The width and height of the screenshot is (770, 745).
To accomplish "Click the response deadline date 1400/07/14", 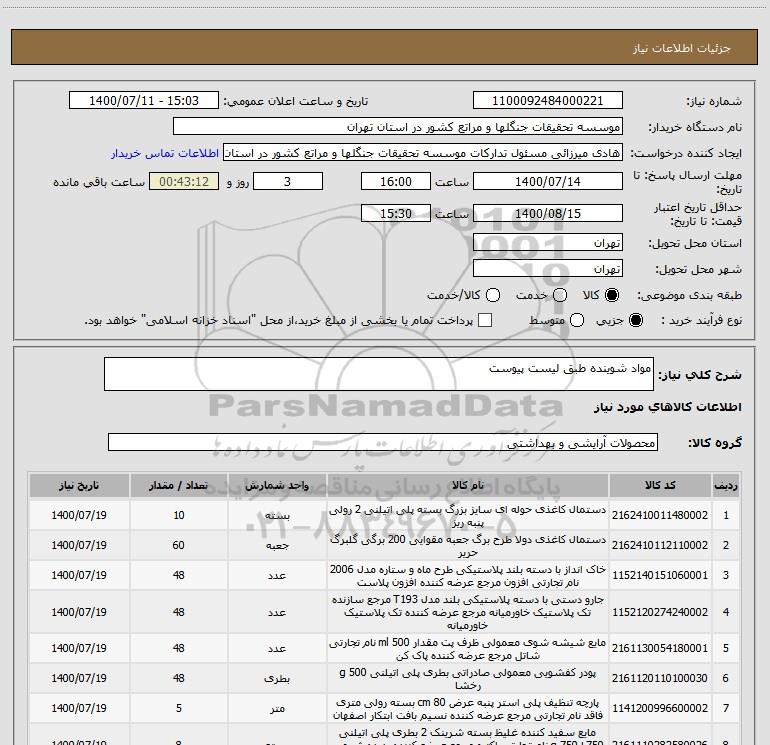I will coord(548,181).
